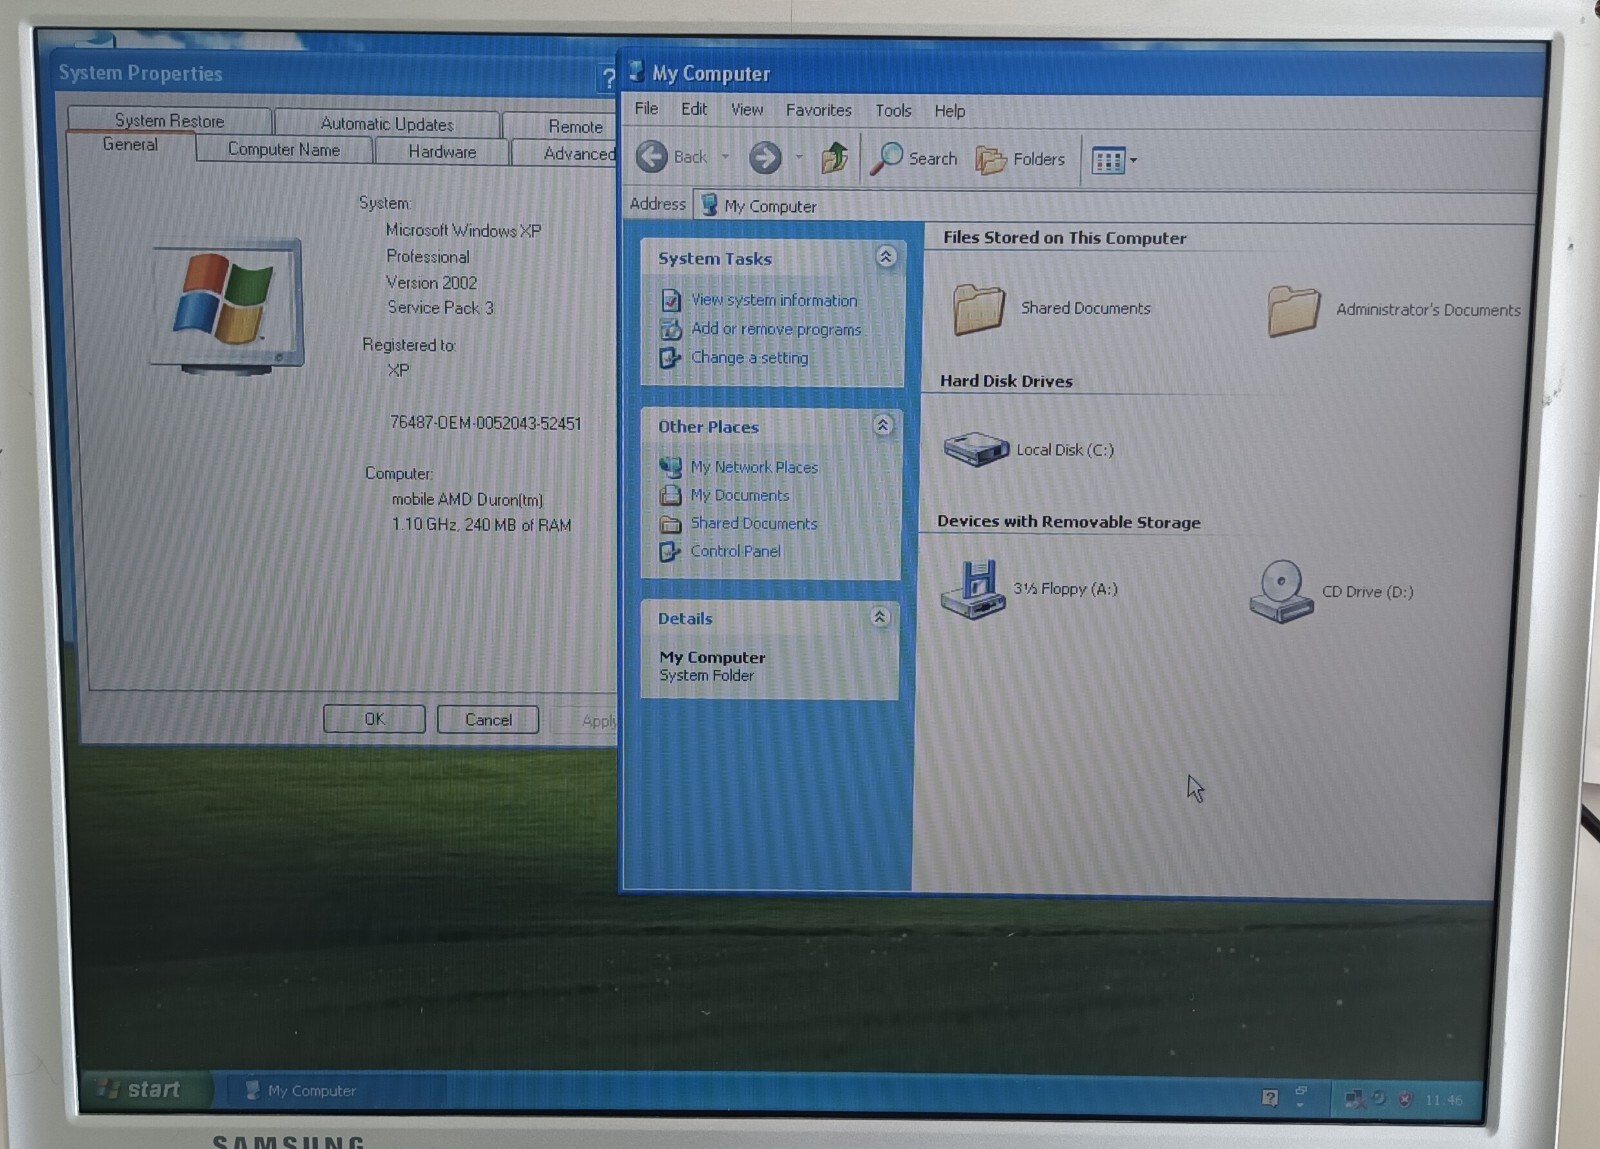Click Change a setting link

point(749,357)
